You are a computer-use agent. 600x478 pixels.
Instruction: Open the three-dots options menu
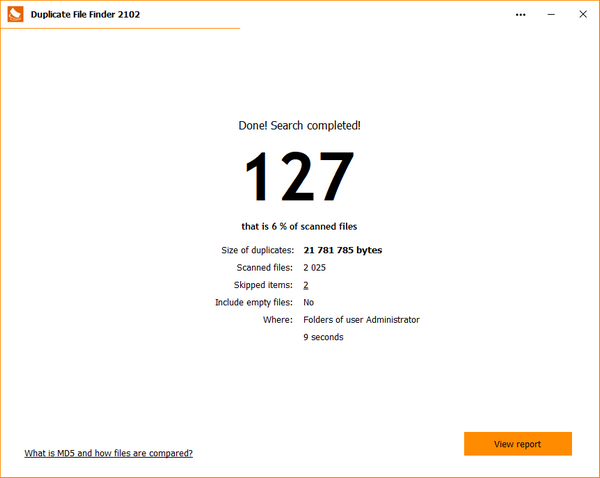pyautogui.click(x=520, y=15)
